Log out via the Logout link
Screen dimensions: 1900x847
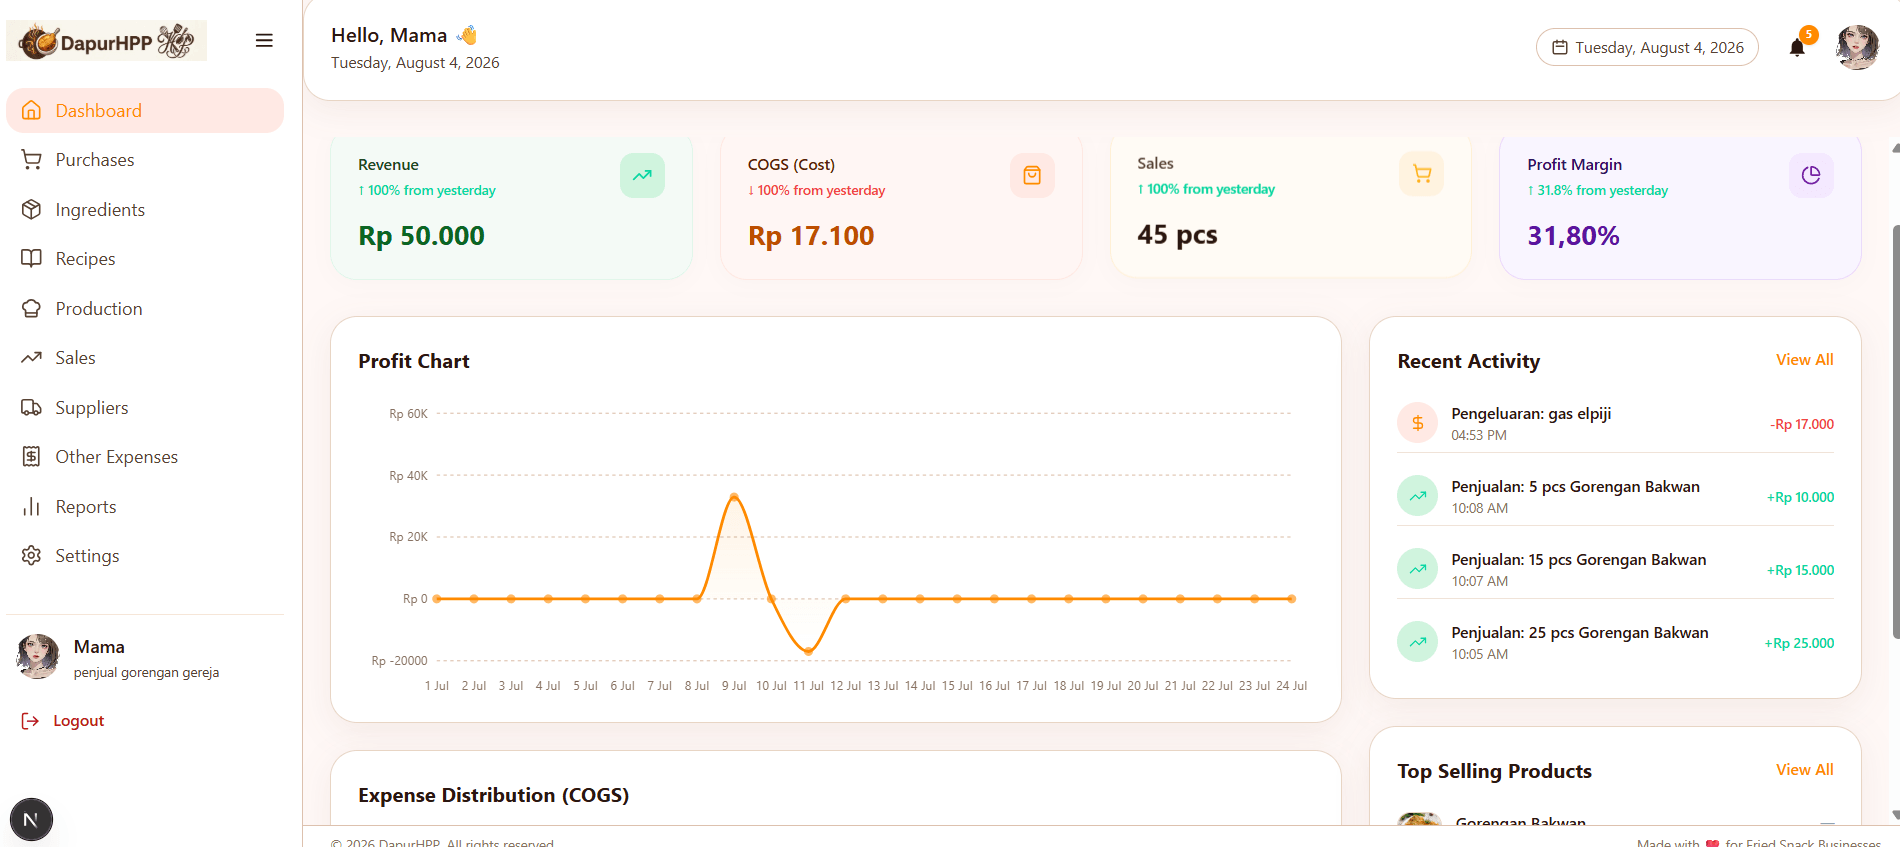click(63, 721)
